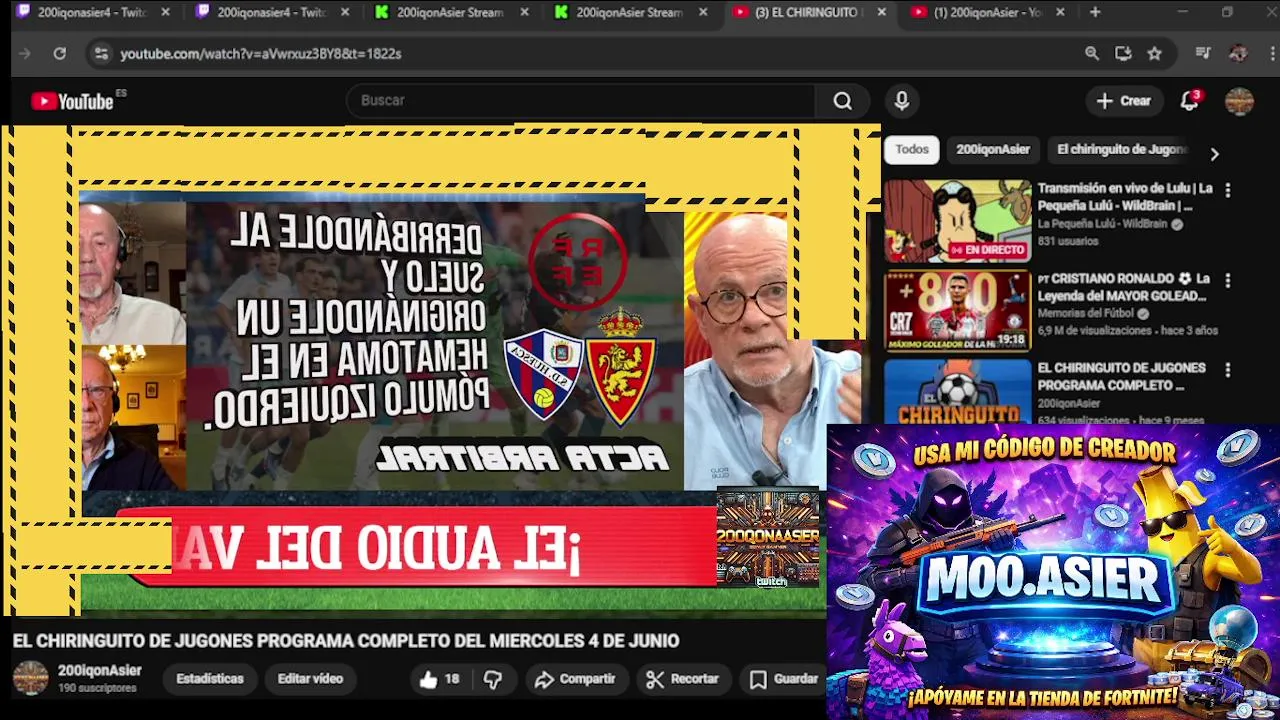Screen dimensions: 1280x720
Task: Open the suggested EL CHIRINGUITO DE JUGONES title
Action: 1122,376
